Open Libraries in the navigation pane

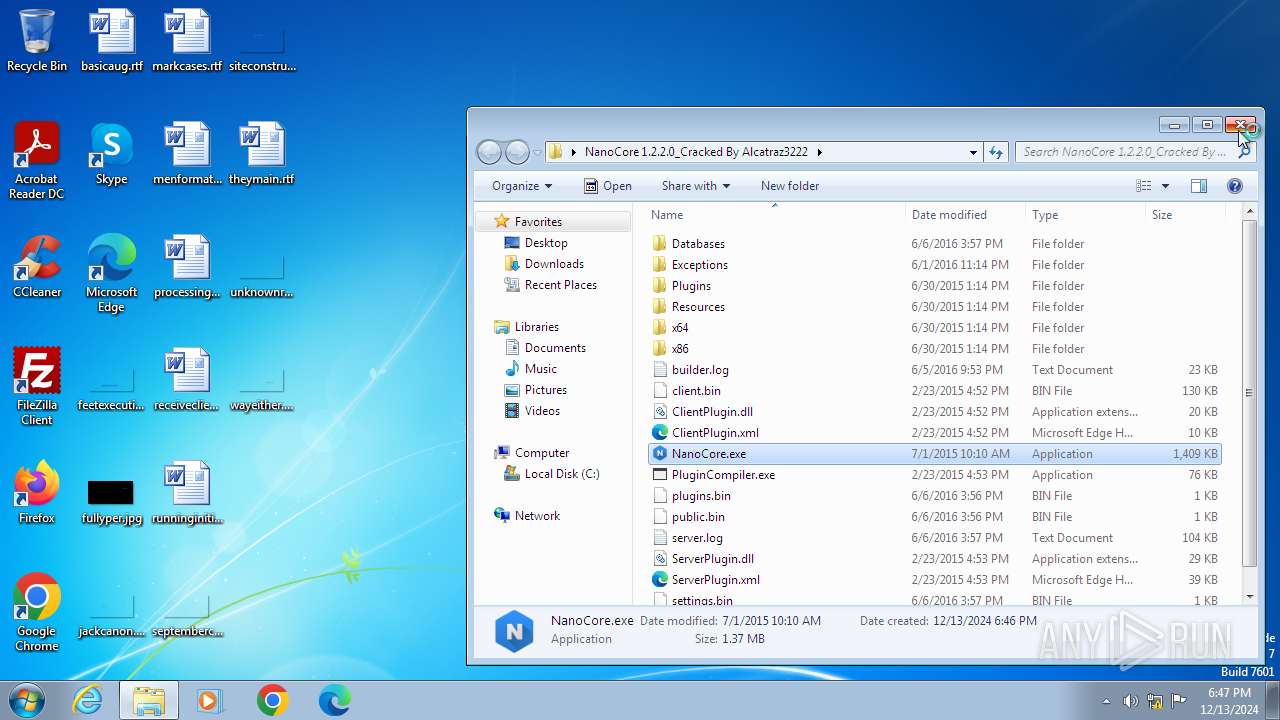(536, 327)
